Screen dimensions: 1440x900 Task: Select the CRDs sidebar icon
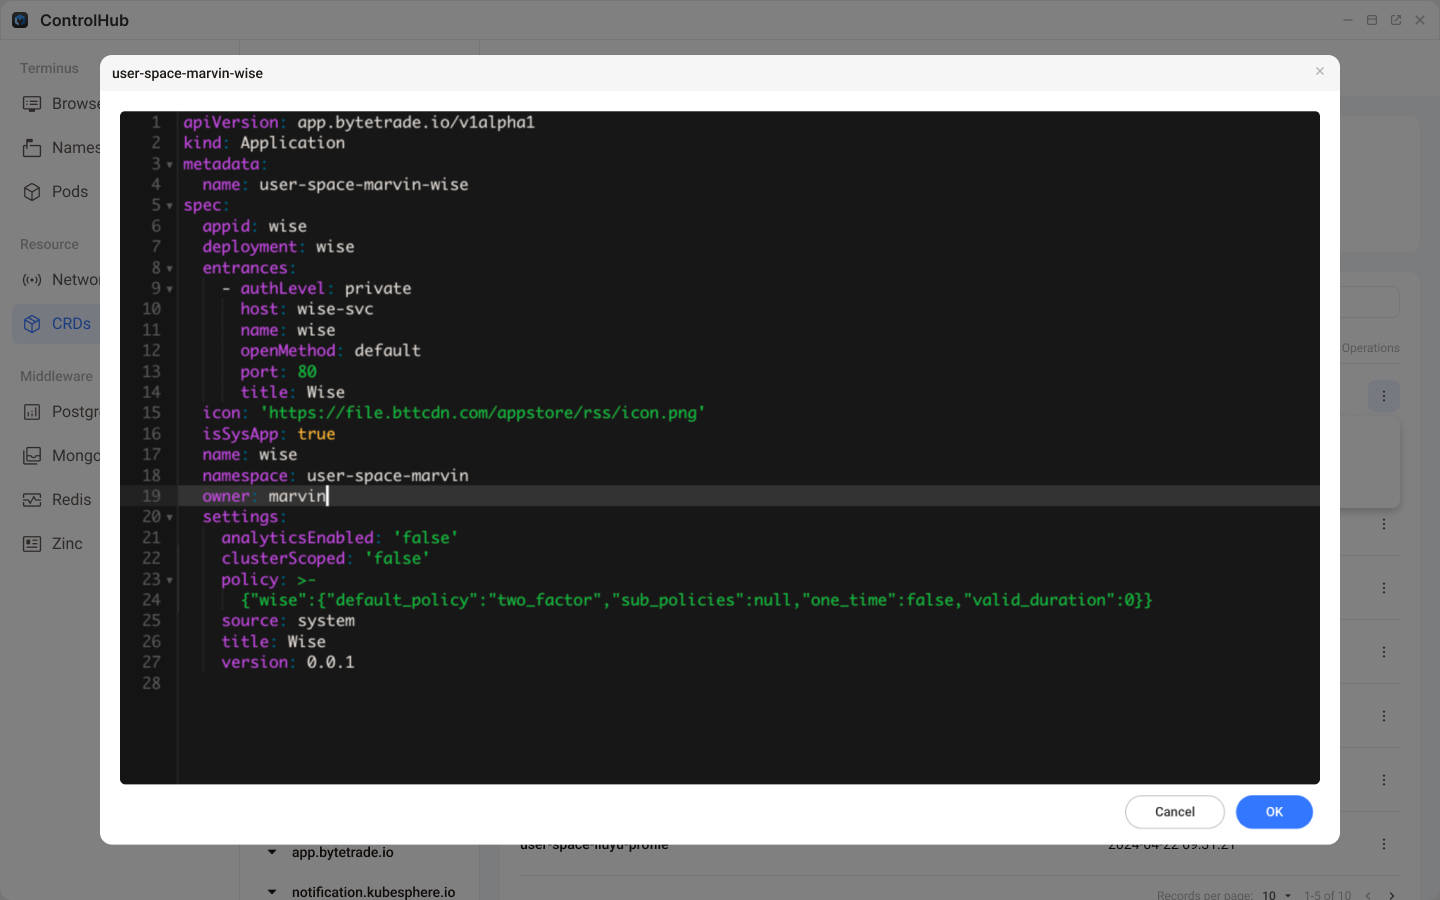point(32,324)
